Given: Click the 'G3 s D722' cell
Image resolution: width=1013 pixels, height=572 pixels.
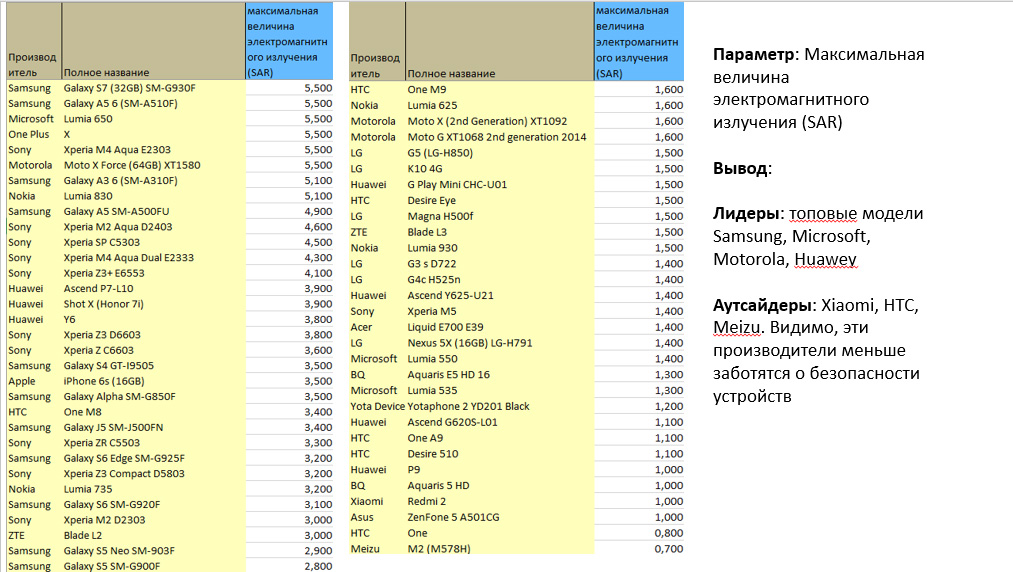Looking at the screenshot, I should [x=500, y=264].
